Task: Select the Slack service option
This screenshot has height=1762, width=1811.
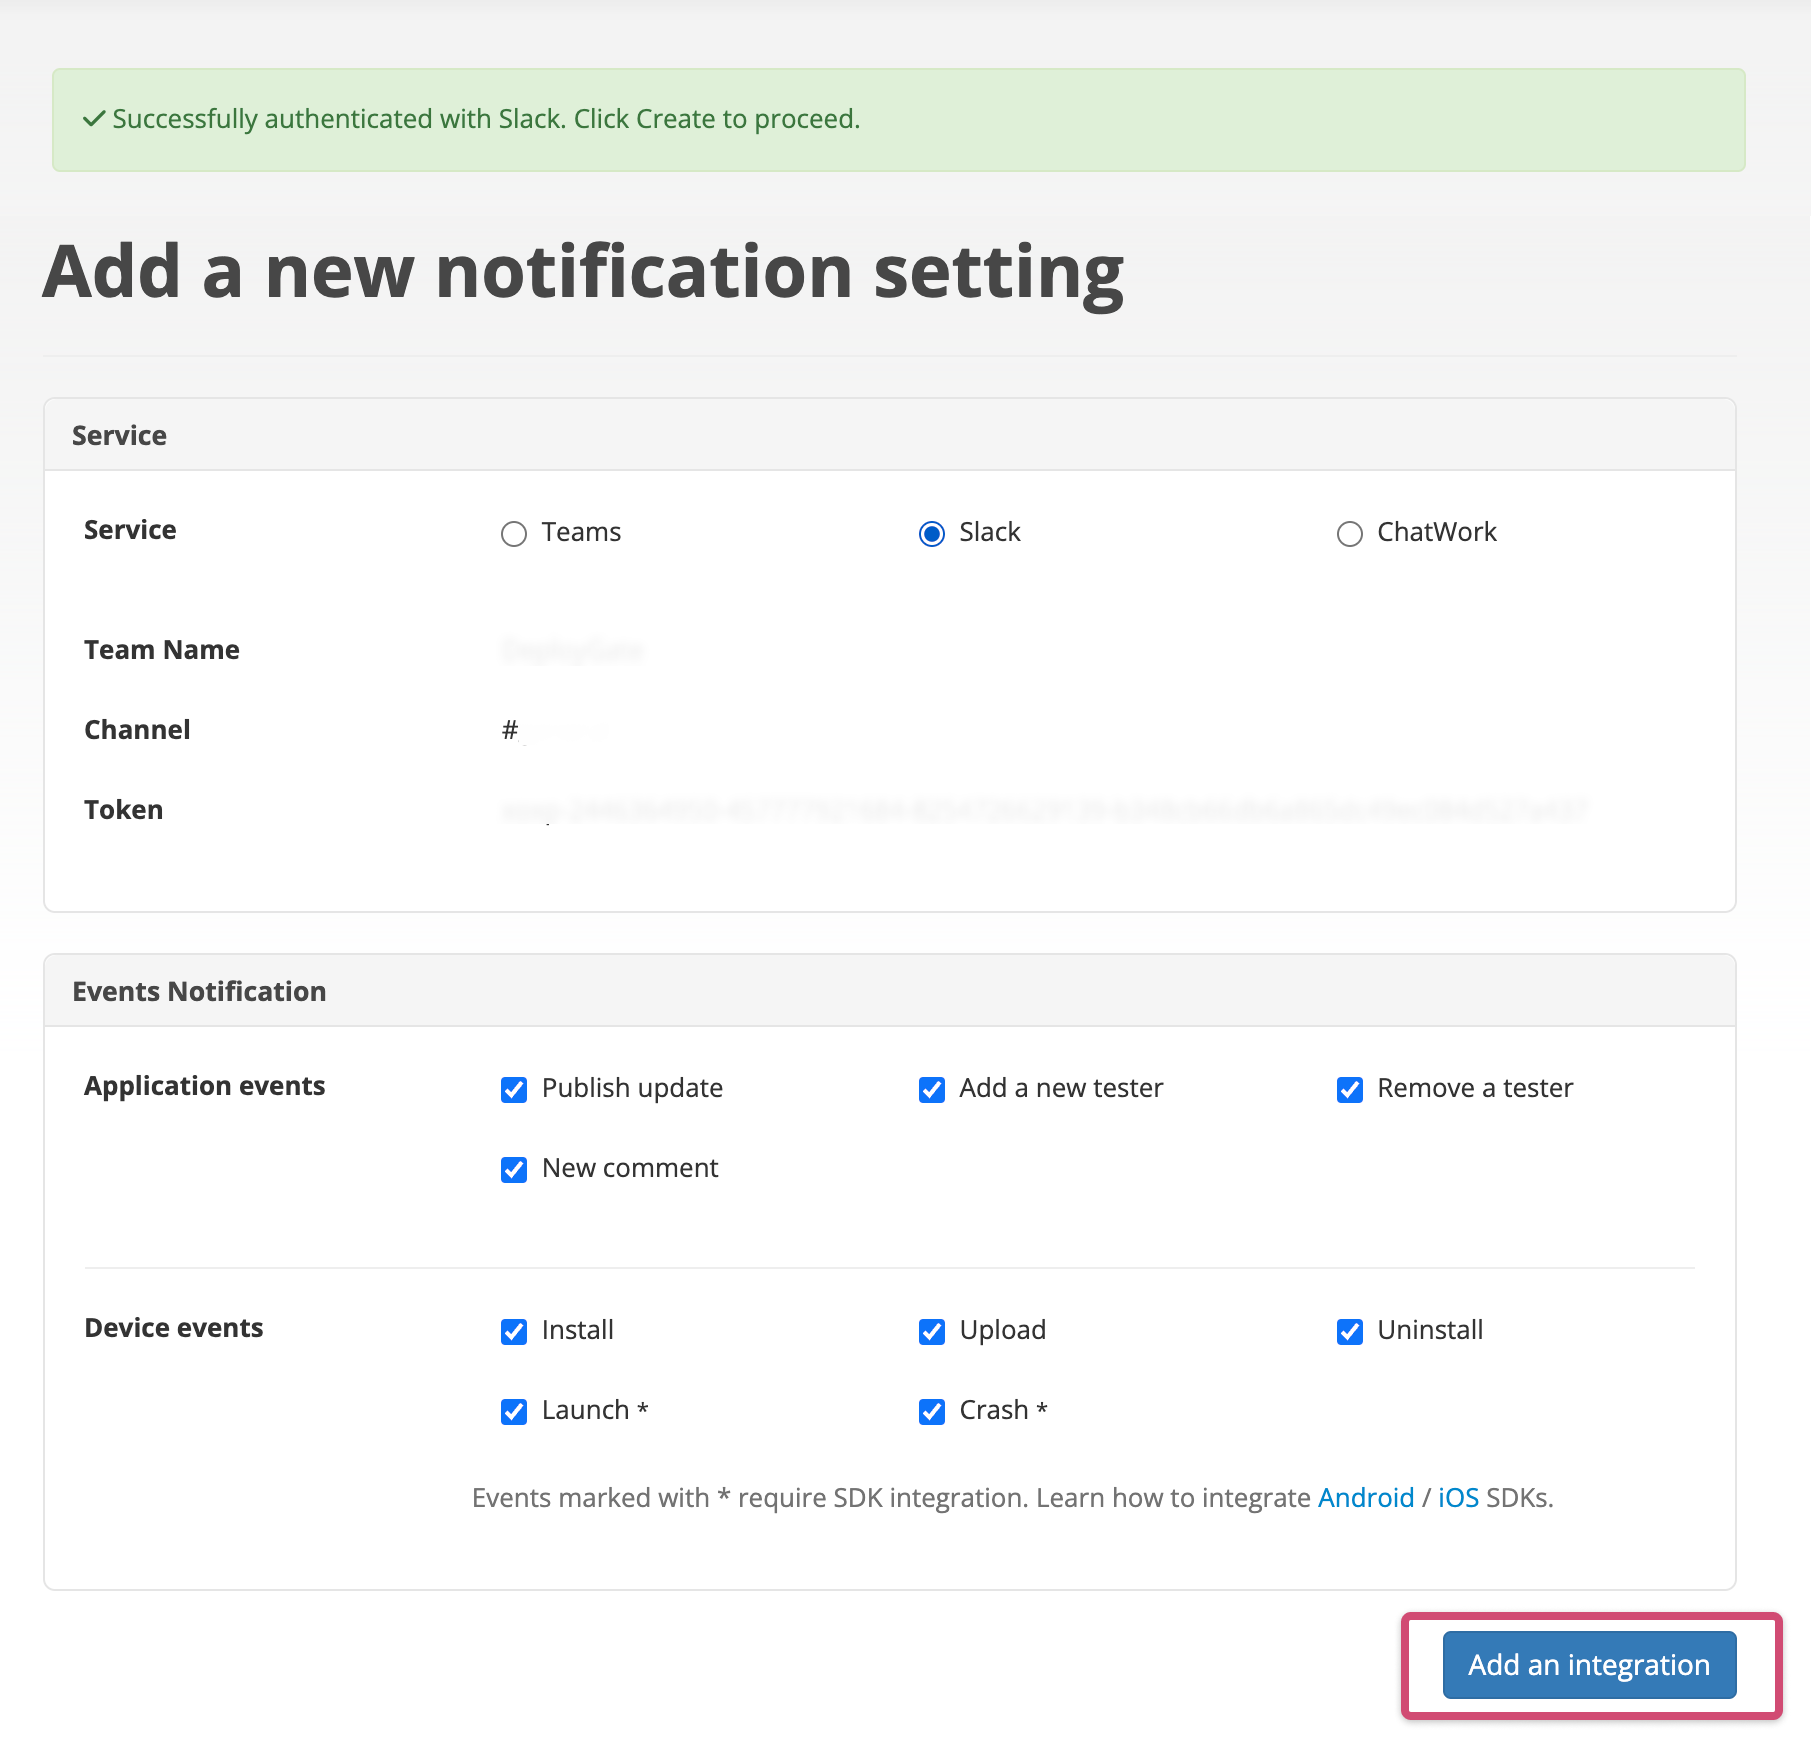Action: click(x=931, y=533)
